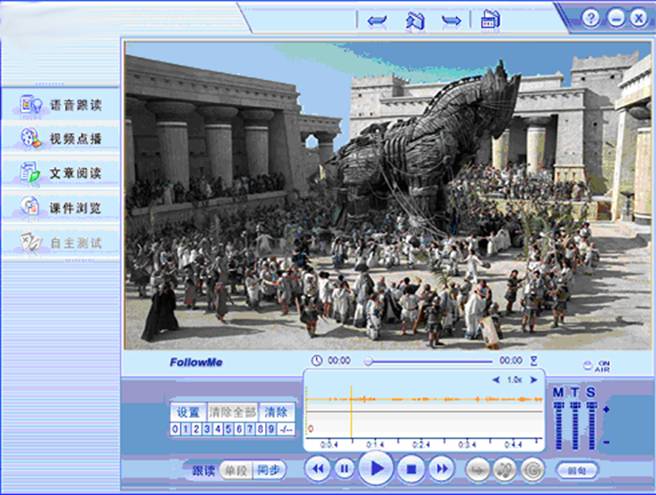
Task: Click the pause button
Action: pyautogui.click(x=344, y=469)
